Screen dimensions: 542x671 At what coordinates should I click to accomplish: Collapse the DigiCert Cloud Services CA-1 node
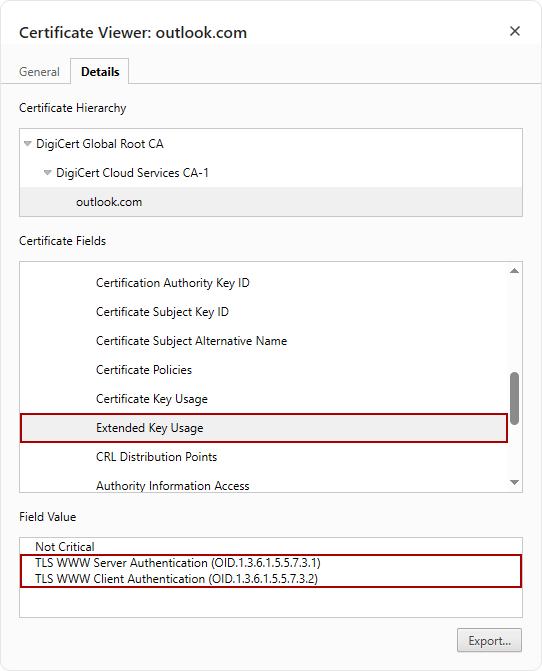47,173
